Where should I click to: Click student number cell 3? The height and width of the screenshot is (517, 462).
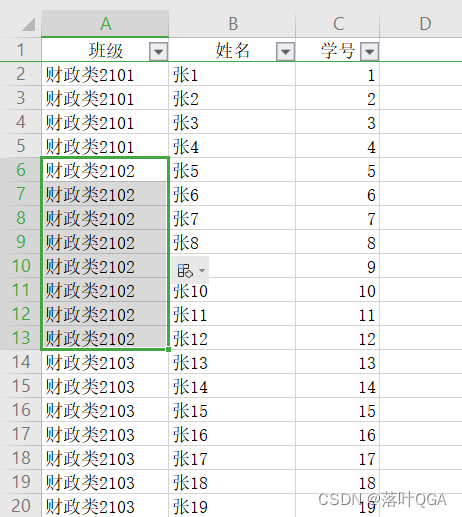point(338,122)
